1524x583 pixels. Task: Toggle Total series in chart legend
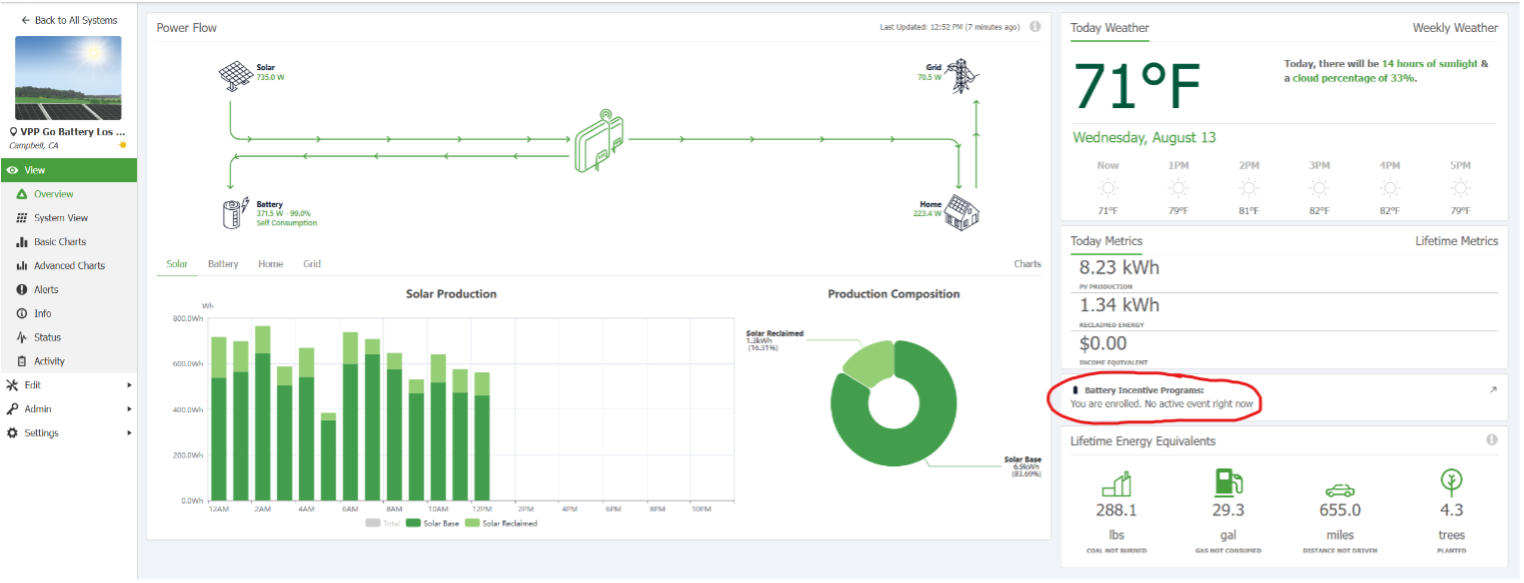[386, 523]
